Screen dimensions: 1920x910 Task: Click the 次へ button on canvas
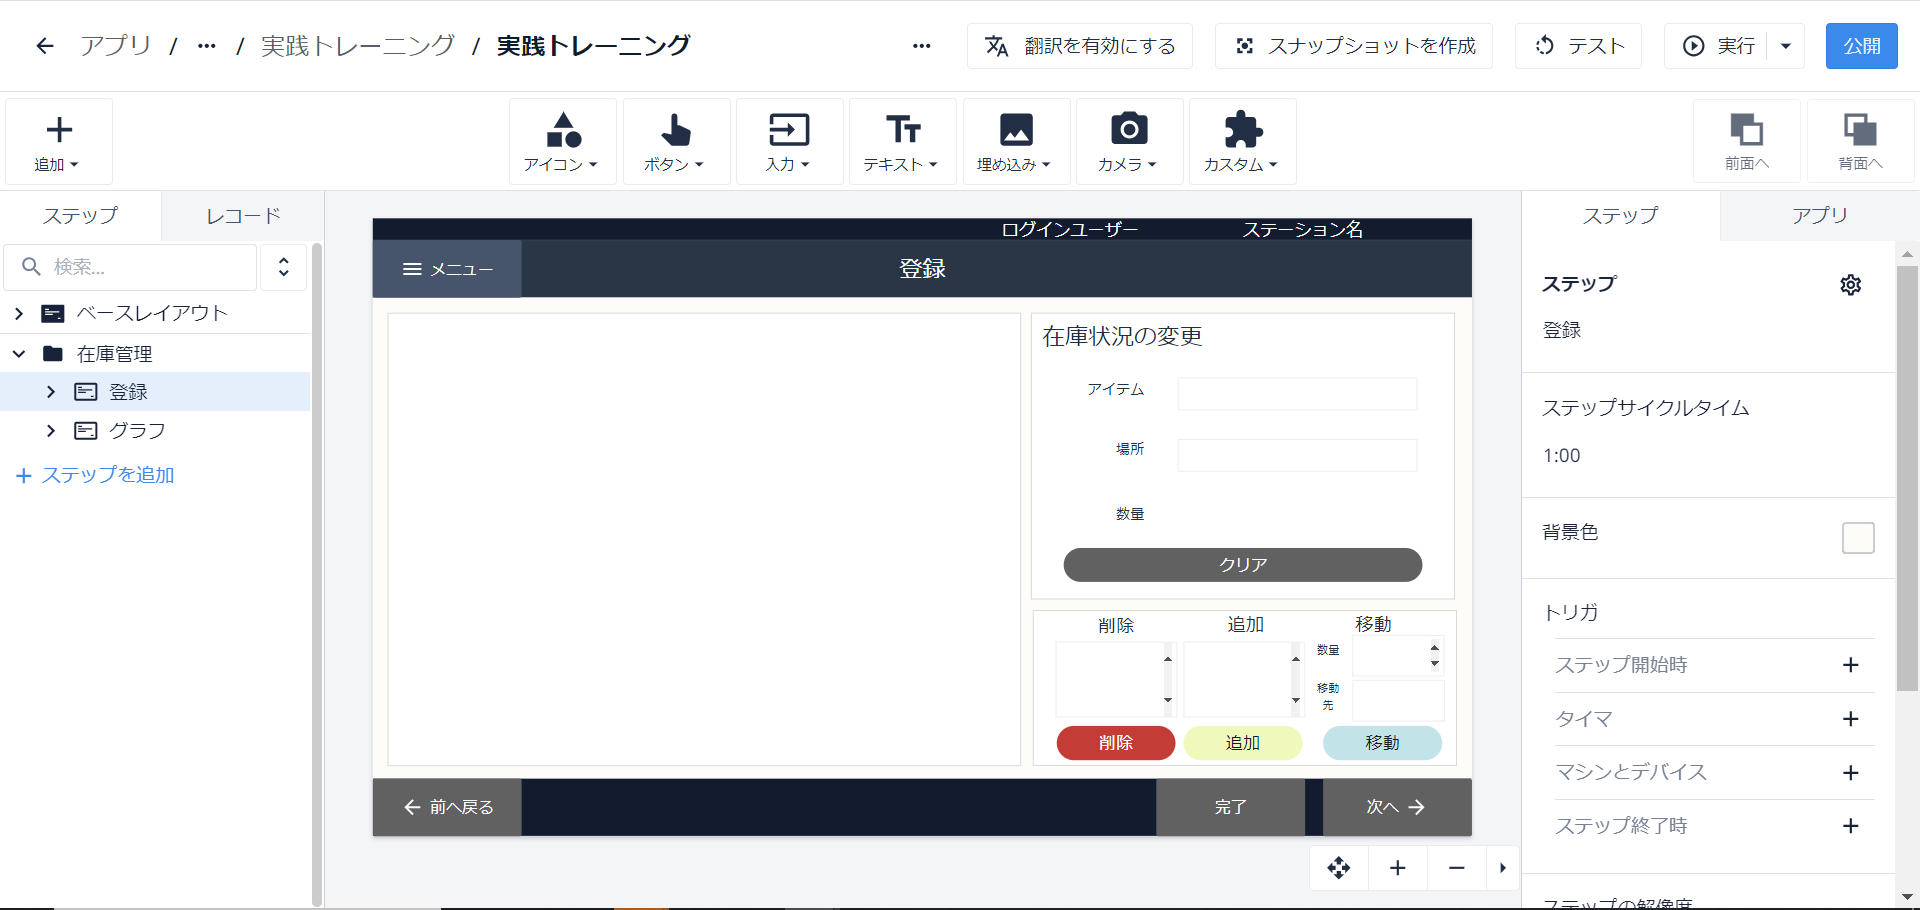tap(1397, 807)
